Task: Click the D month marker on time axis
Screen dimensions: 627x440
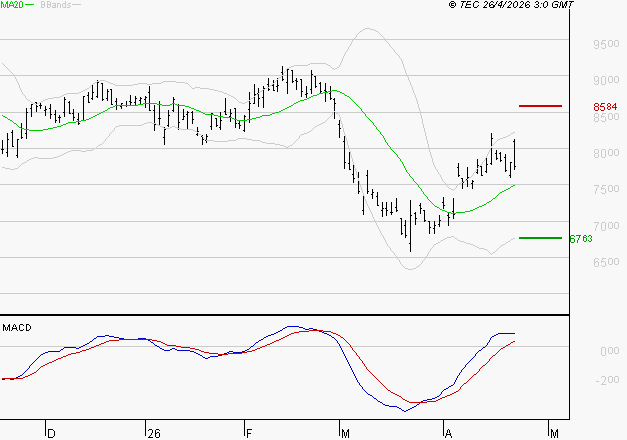Action: 51,434
